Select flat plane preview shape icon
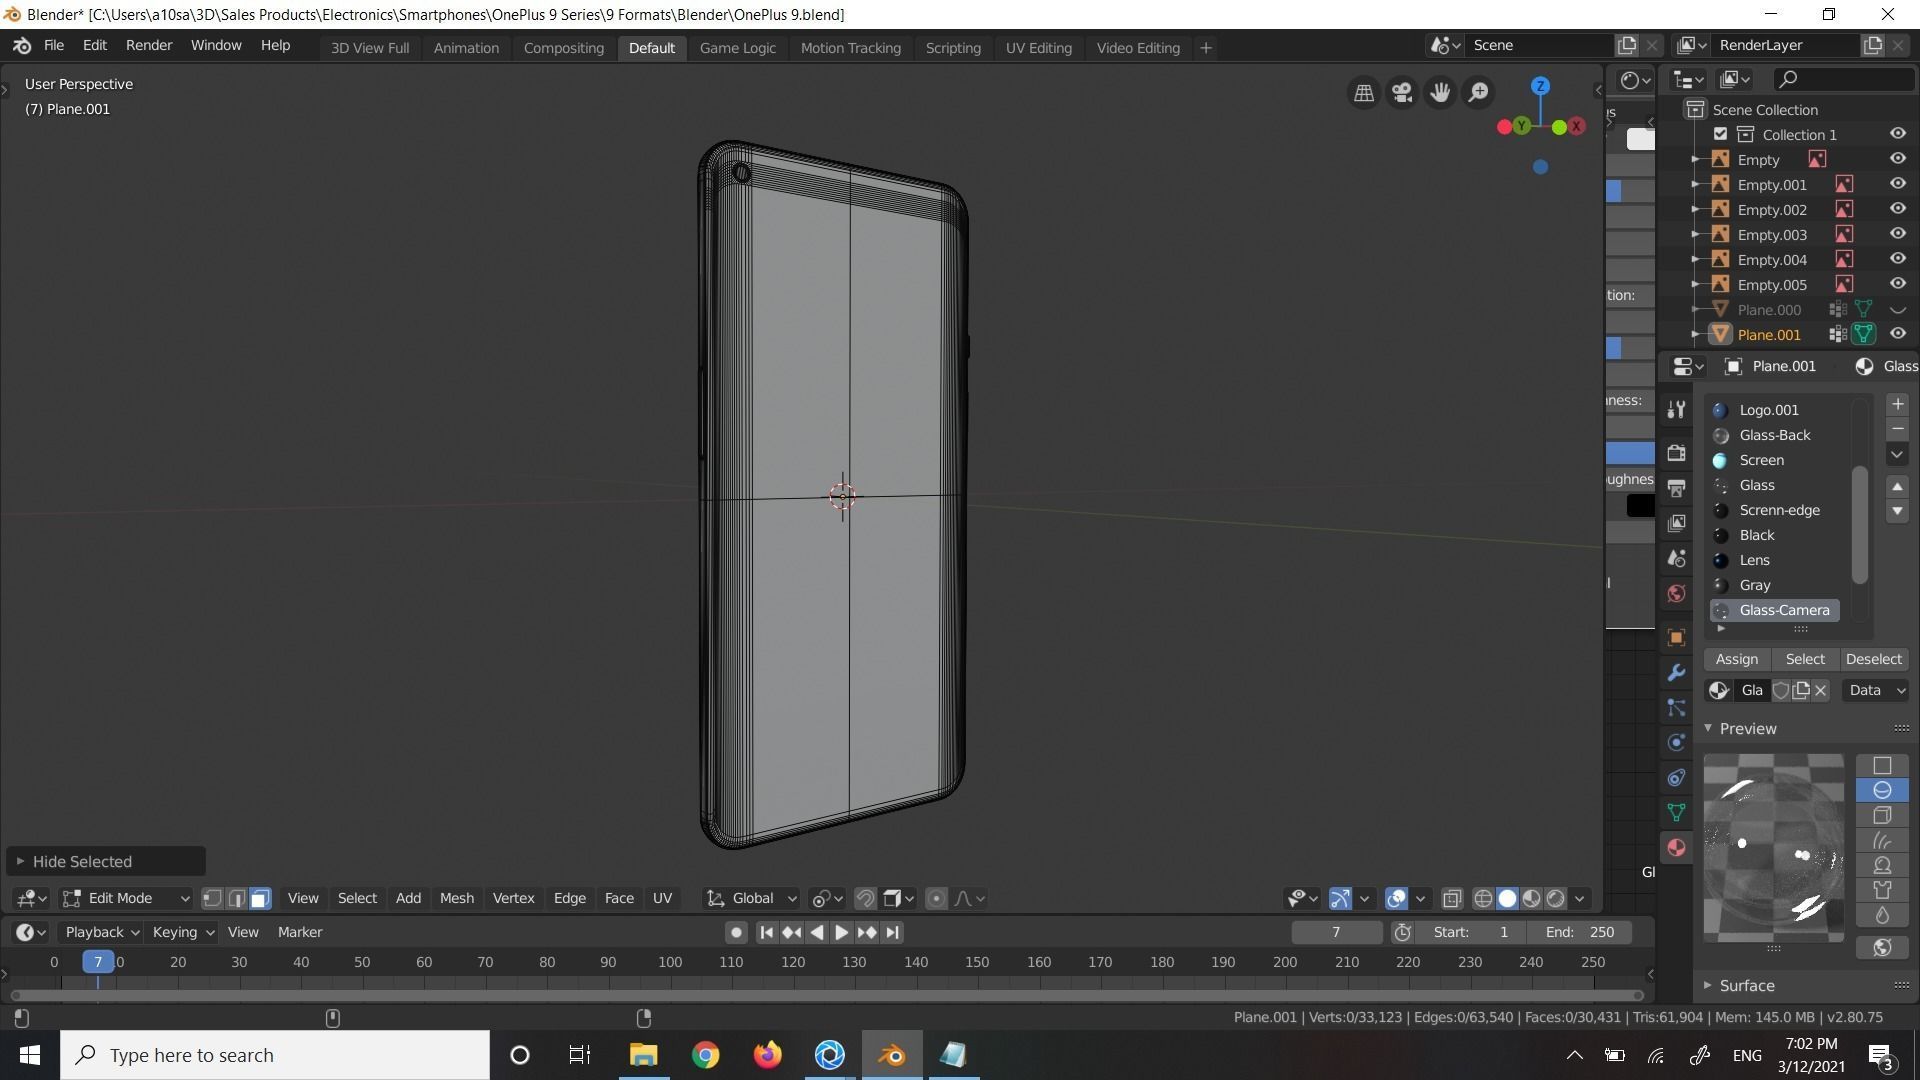The width and height of the screenshot is (1920, 1080). click(1882, 765)
